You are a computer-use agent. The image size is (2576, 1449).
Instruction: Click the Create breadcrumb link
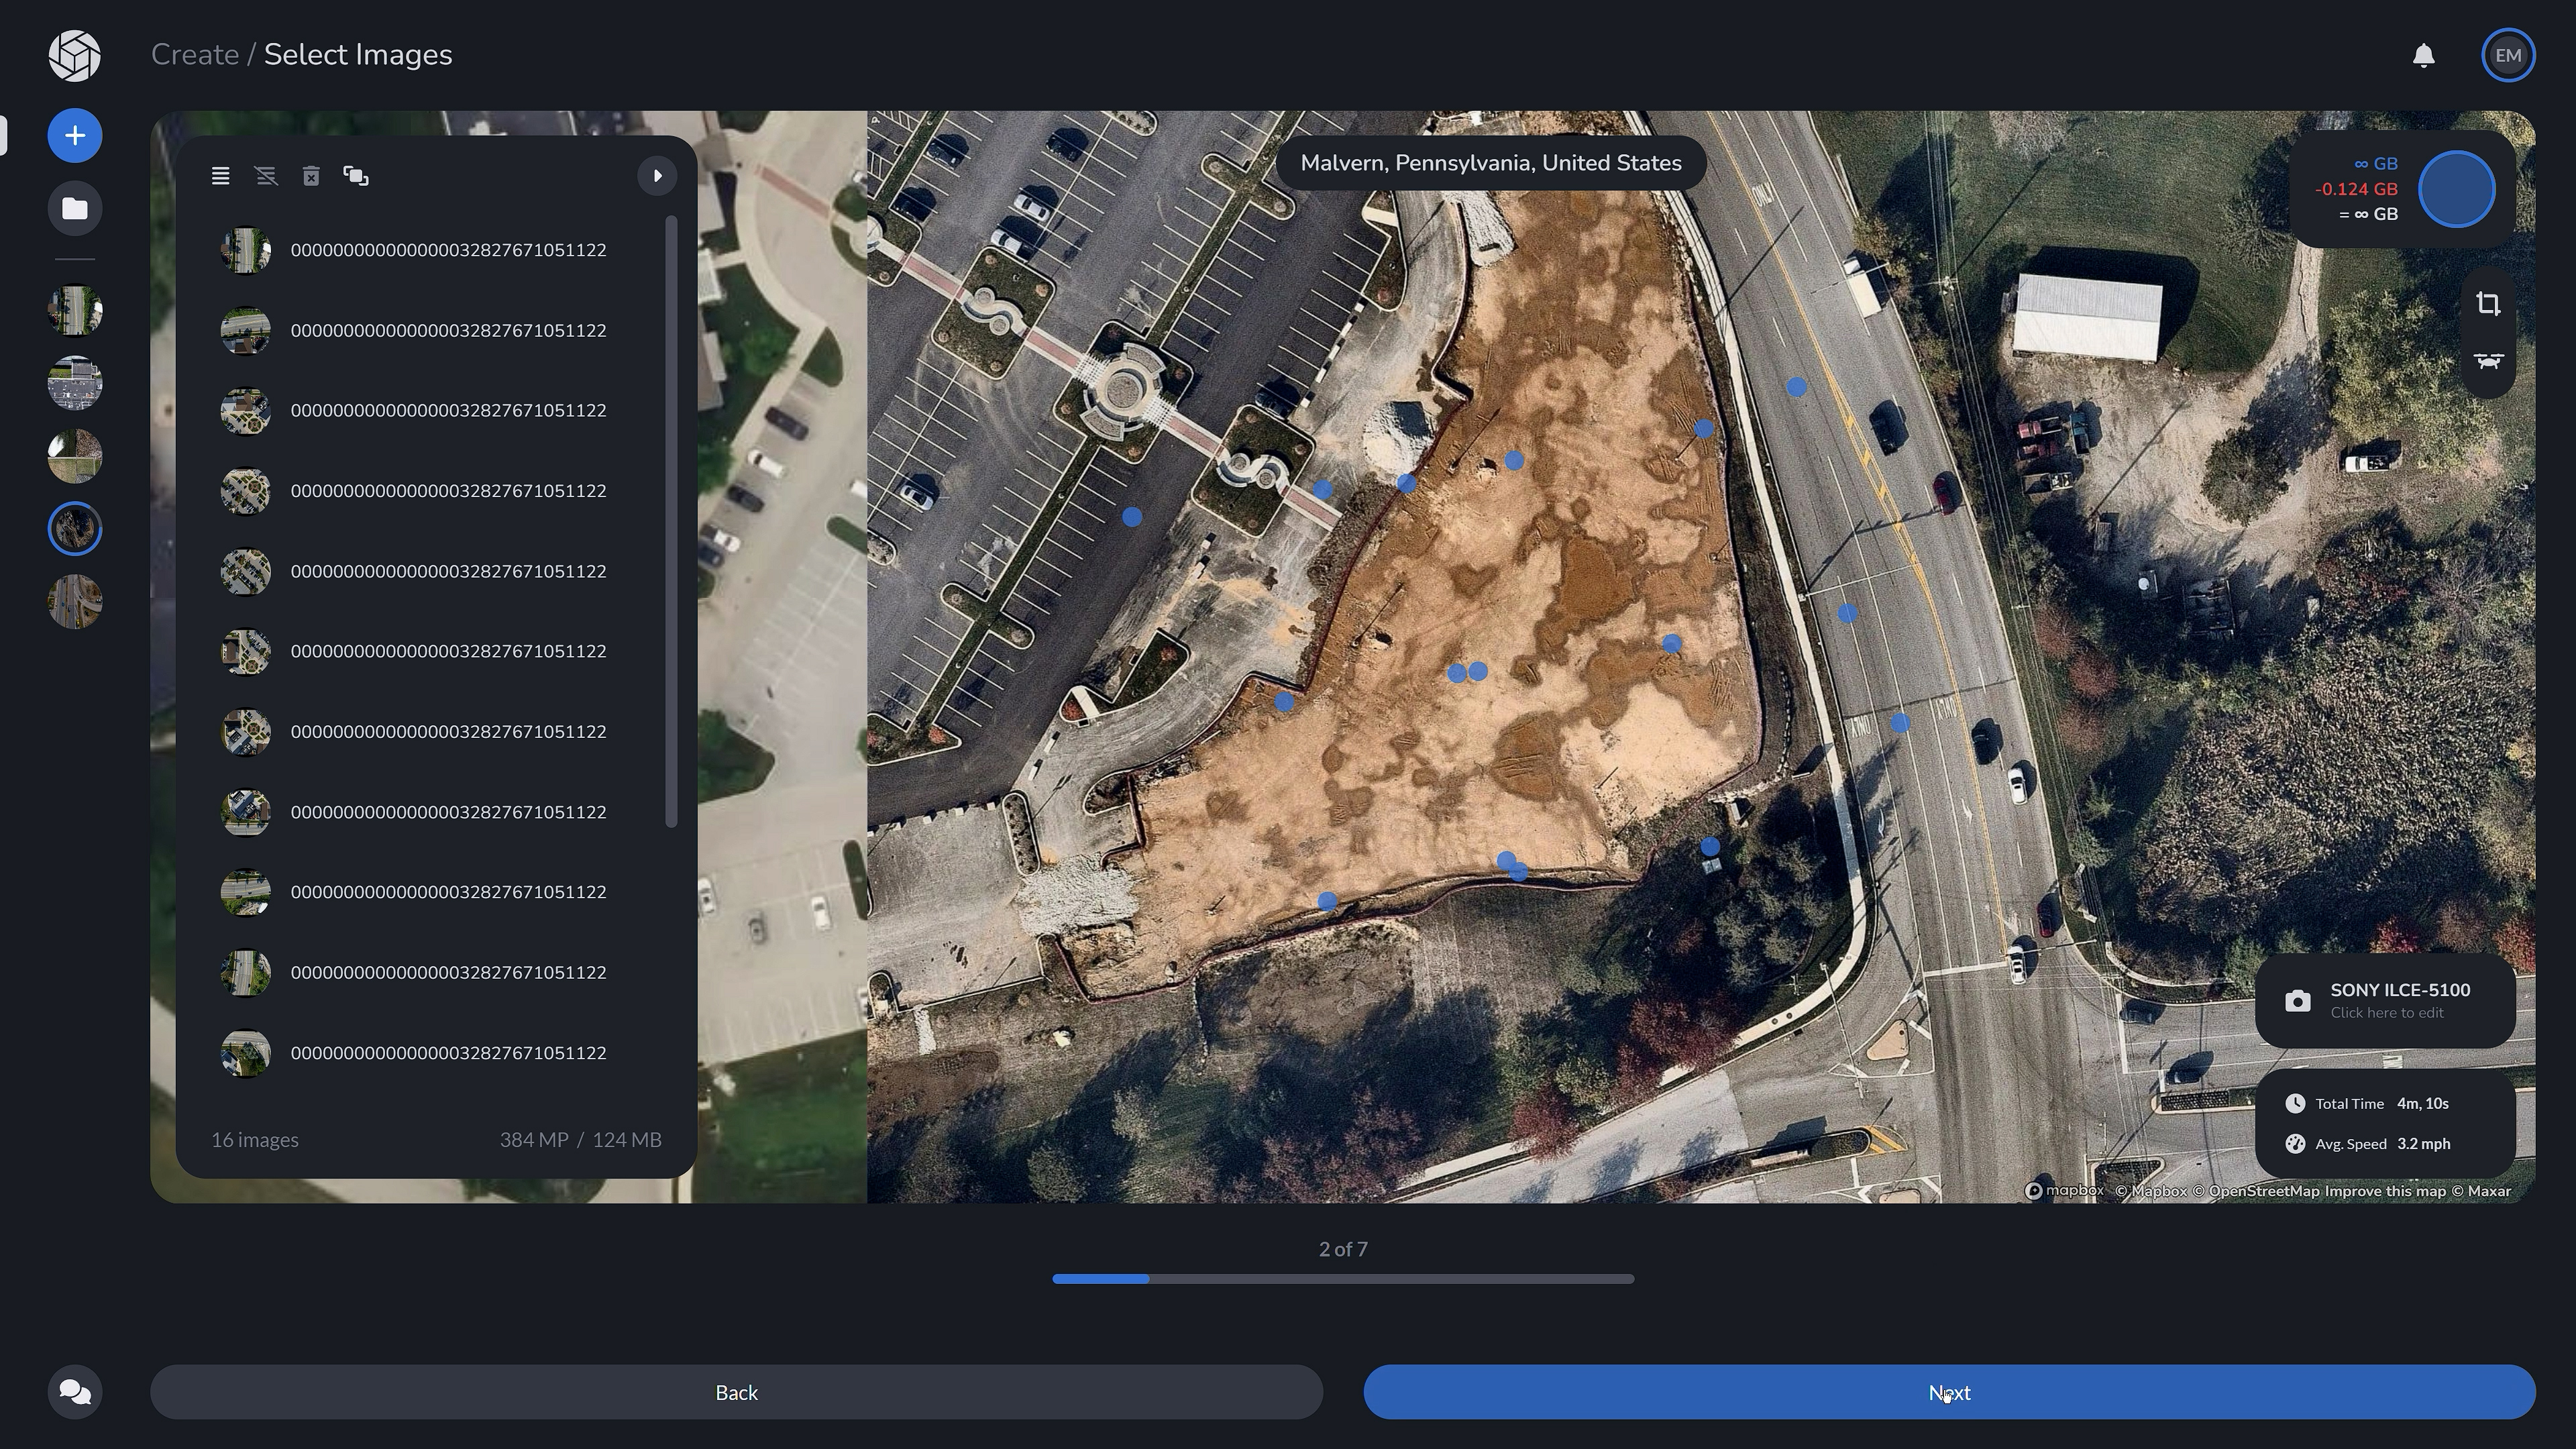pyautogui.click(x=195, y=55)
